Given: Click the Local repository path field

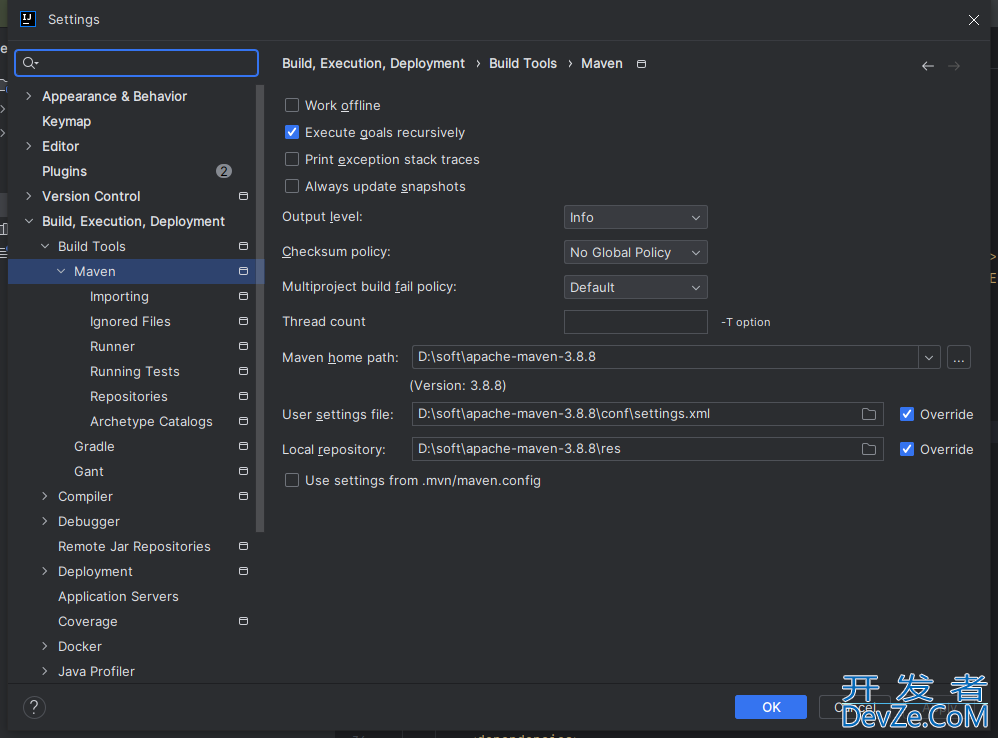Looking at the screenshot, I should 647,449.
